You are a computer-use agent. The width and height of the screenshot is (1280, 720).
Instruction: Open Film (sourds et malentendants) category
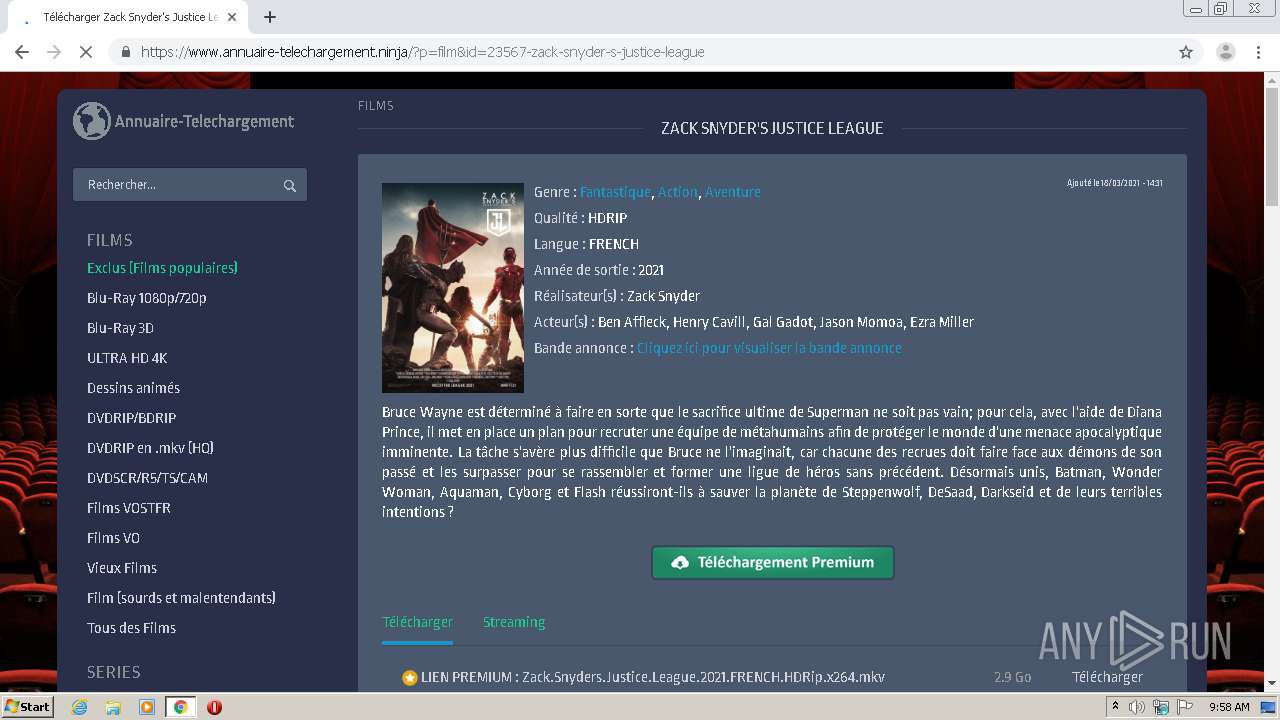coord(181,598)
